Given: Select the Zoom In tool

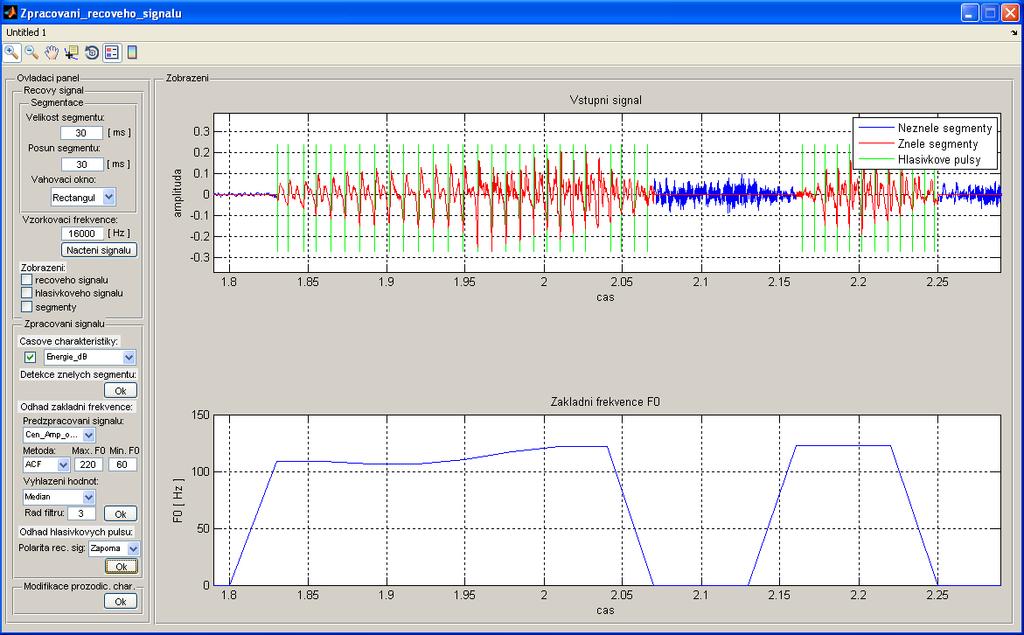Looking at the screenshot, I should coord(12,53).
